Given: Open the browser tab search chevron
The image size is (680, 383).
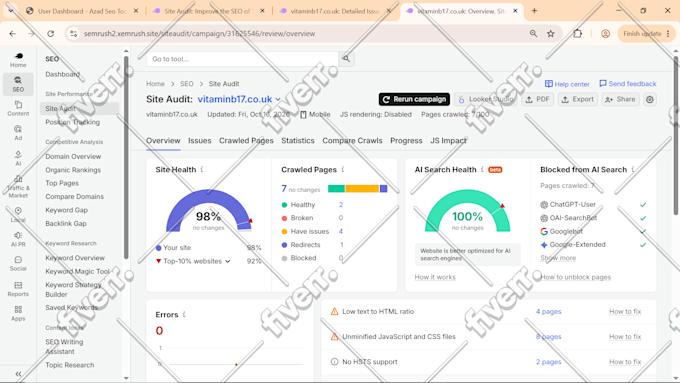Looking at the screenshot, I should pyautogui.click(x=10, y=11).
